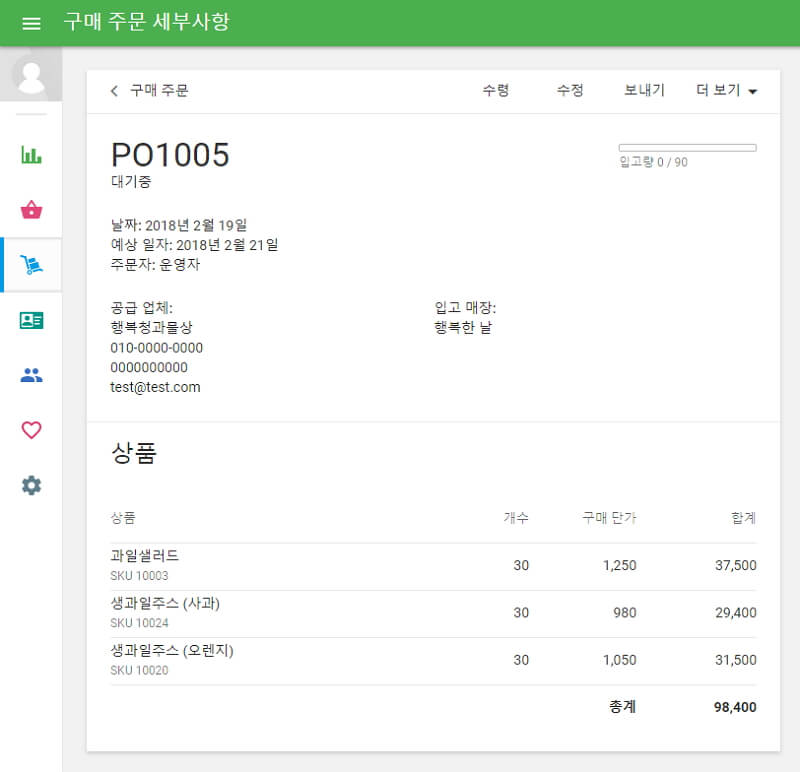Open the inventory hand truck icon
Image resolution: width=800 pixels, height=772 pixels.
coord(31,265)
